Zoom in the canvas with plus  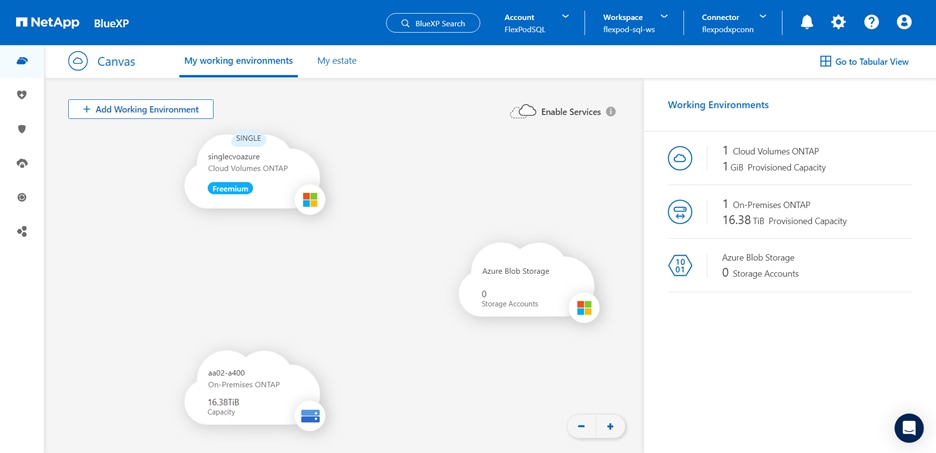[610, 427]
